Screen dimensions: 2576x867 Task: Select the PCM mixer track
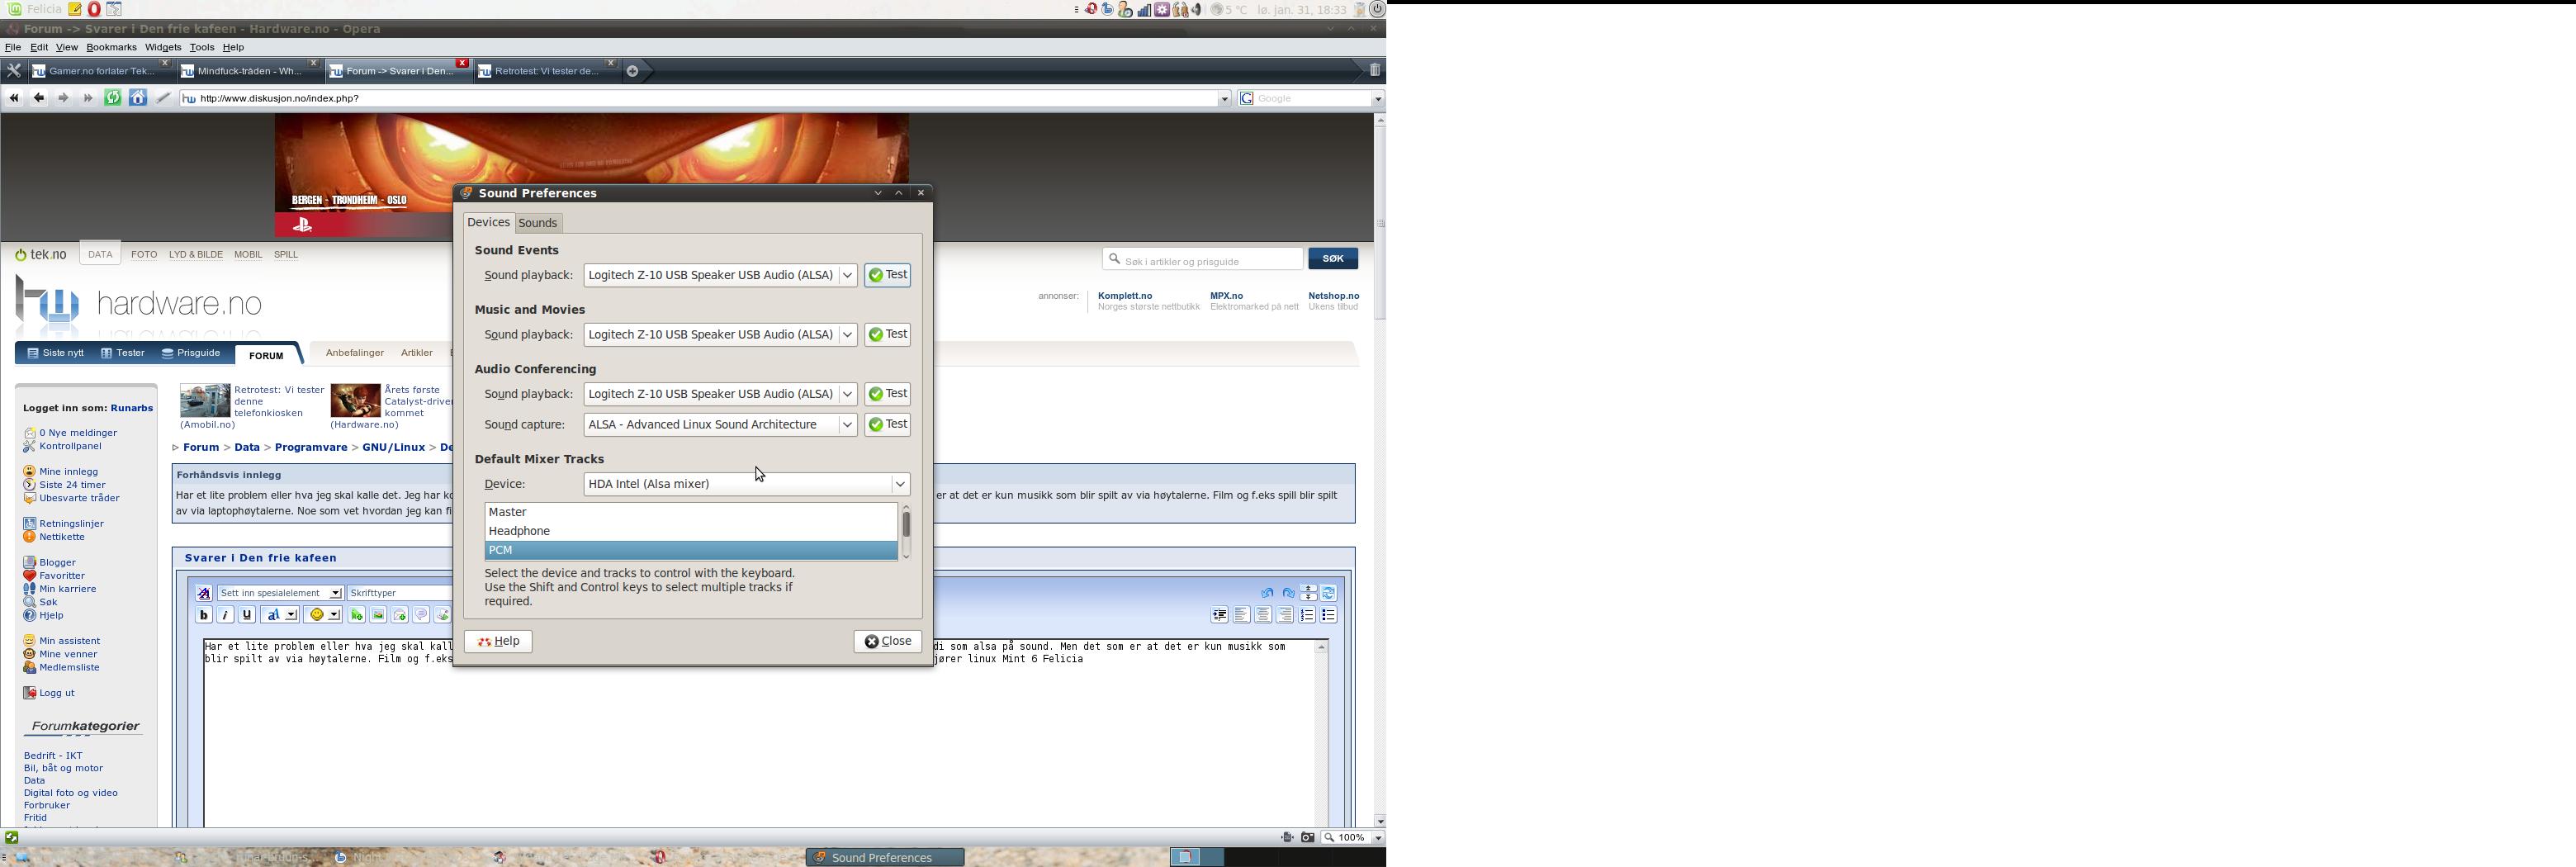[691, 551]
